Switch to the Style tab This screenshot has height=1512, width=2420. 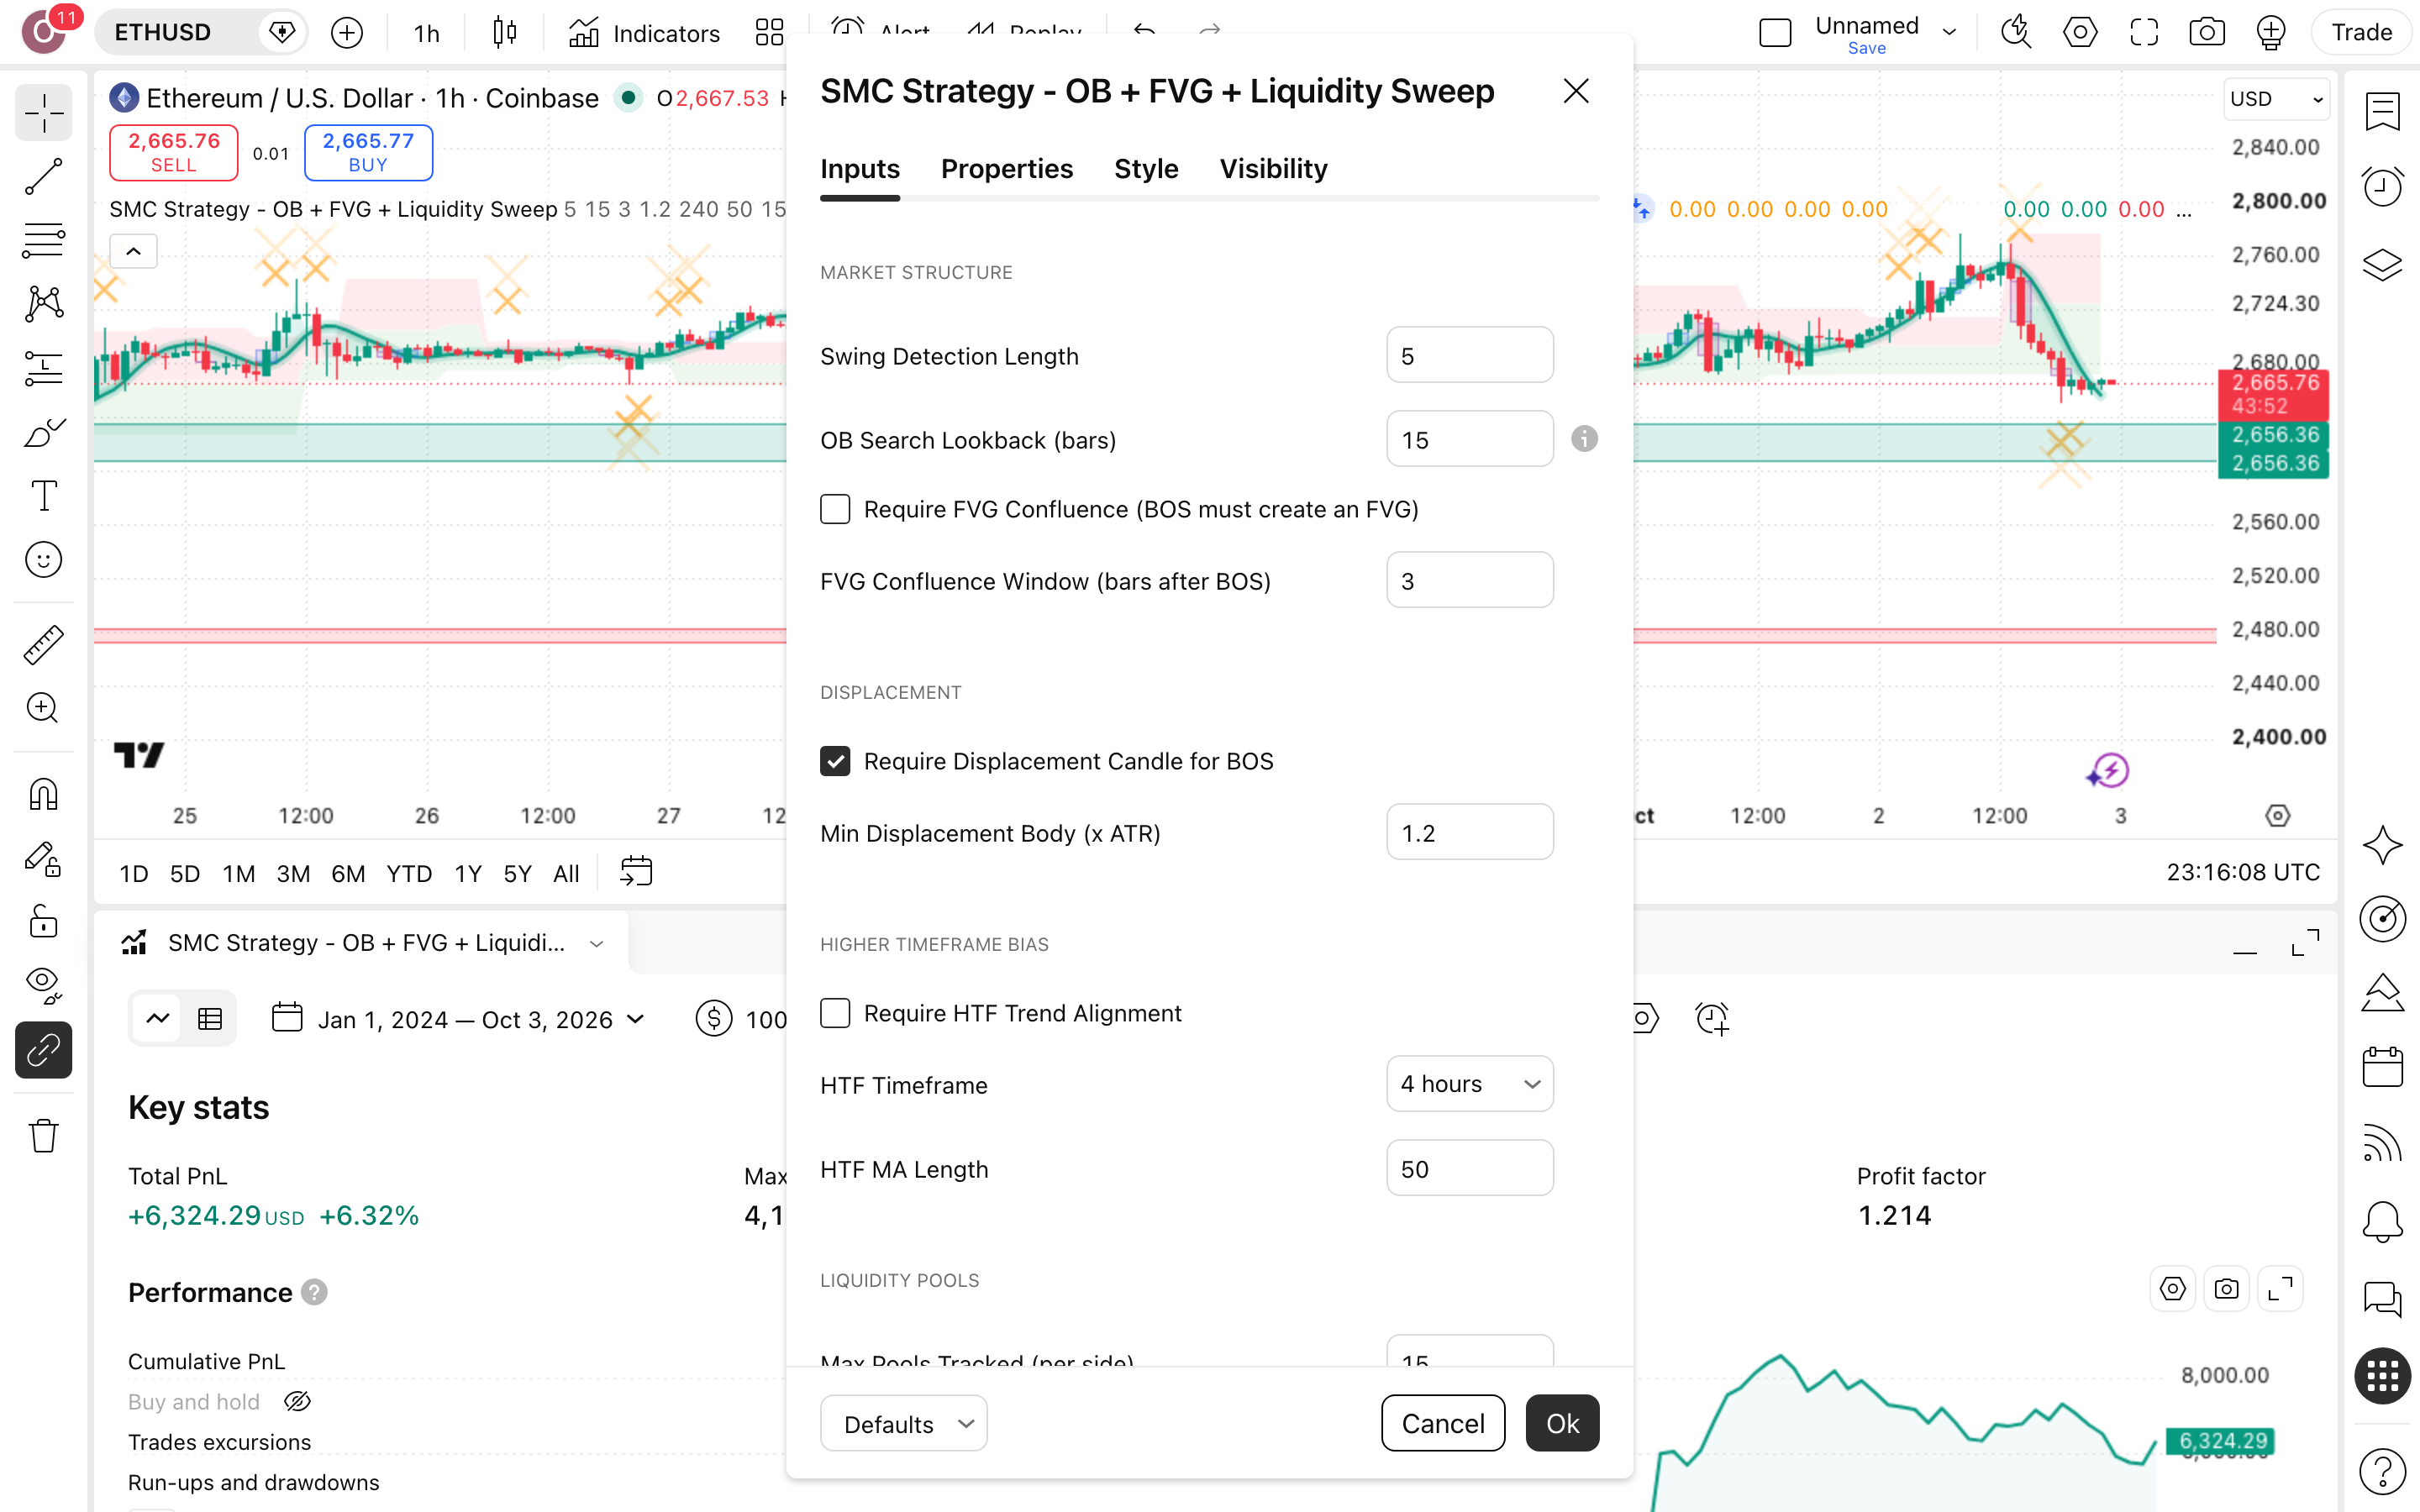tap(1146, 169)
